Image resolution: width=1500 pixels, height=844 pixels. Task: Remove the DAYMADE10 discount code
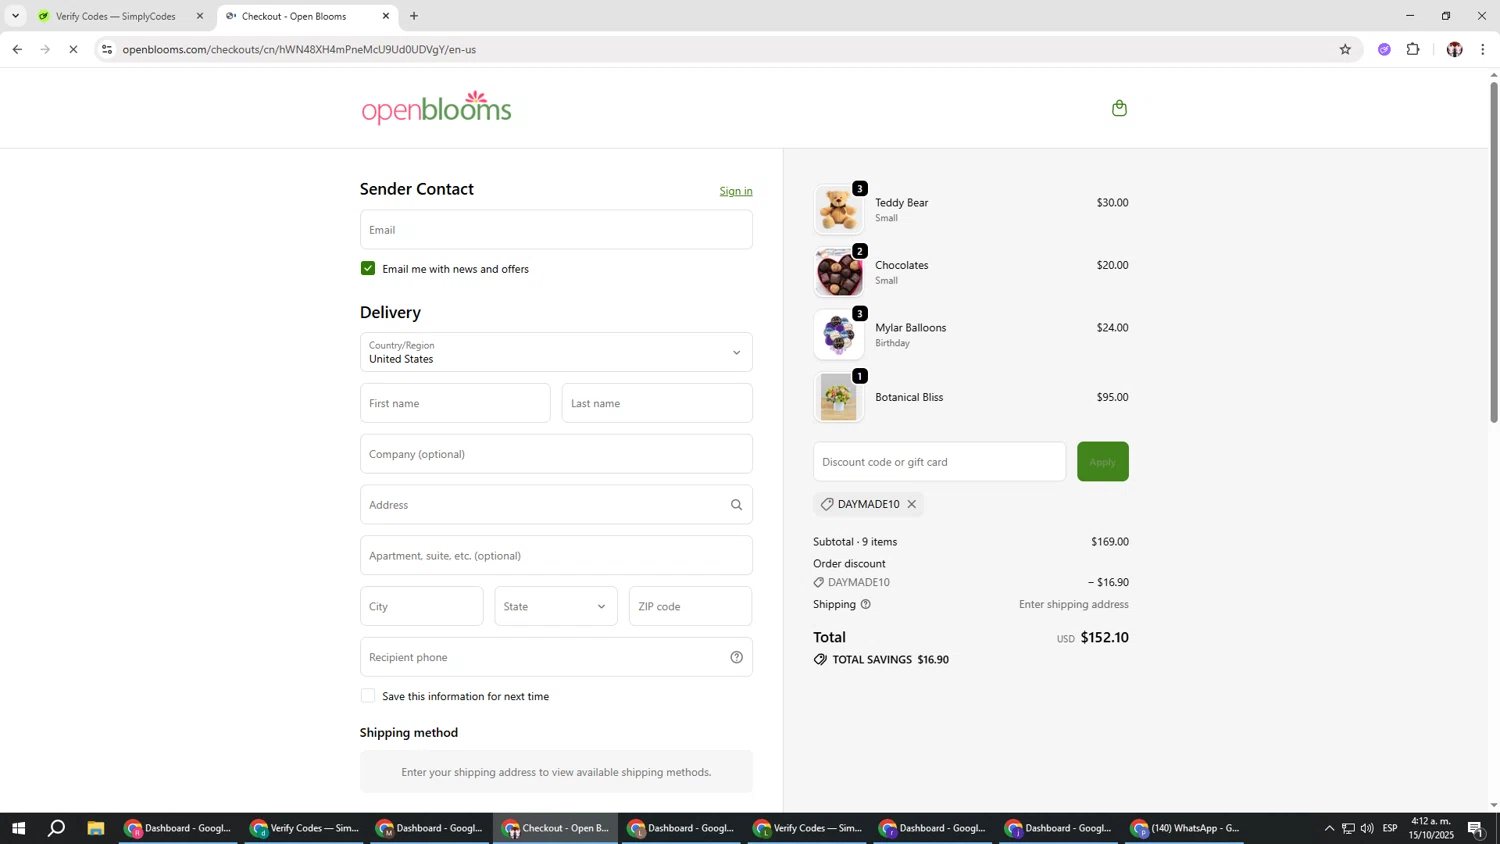point(911,504)
